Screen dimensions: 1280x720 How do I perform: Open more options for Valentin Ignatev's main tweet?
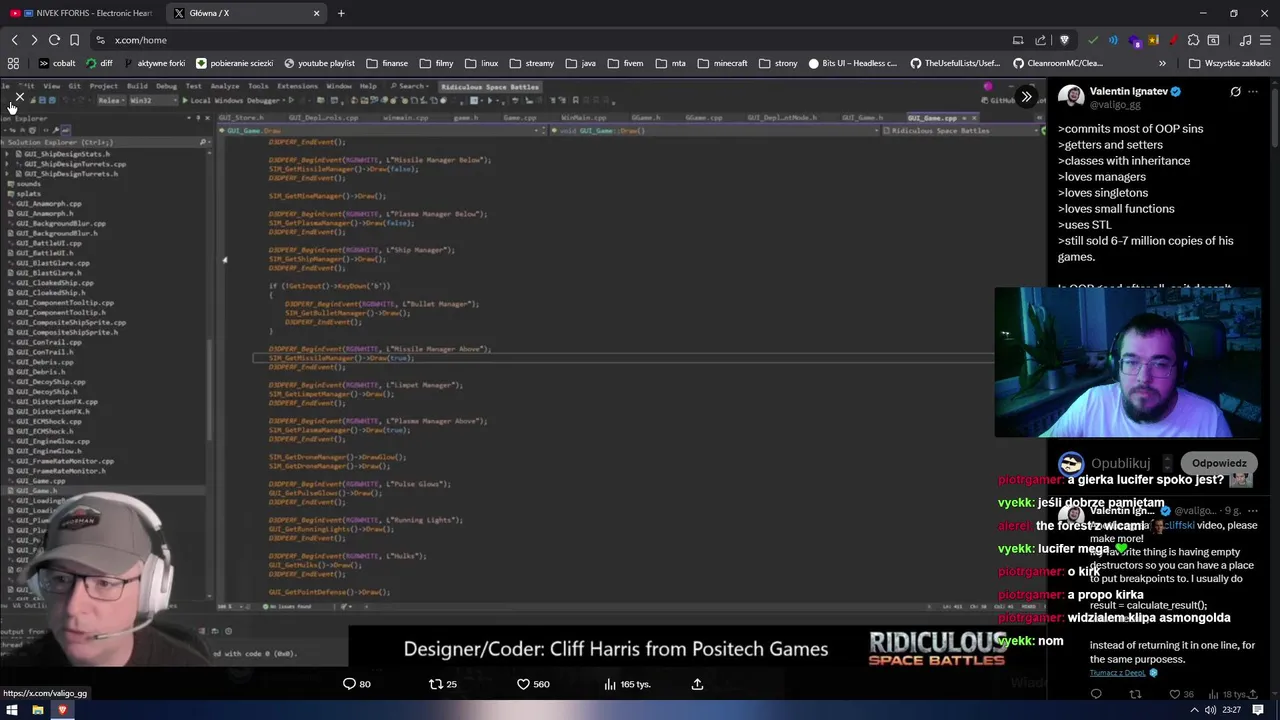1253,92
